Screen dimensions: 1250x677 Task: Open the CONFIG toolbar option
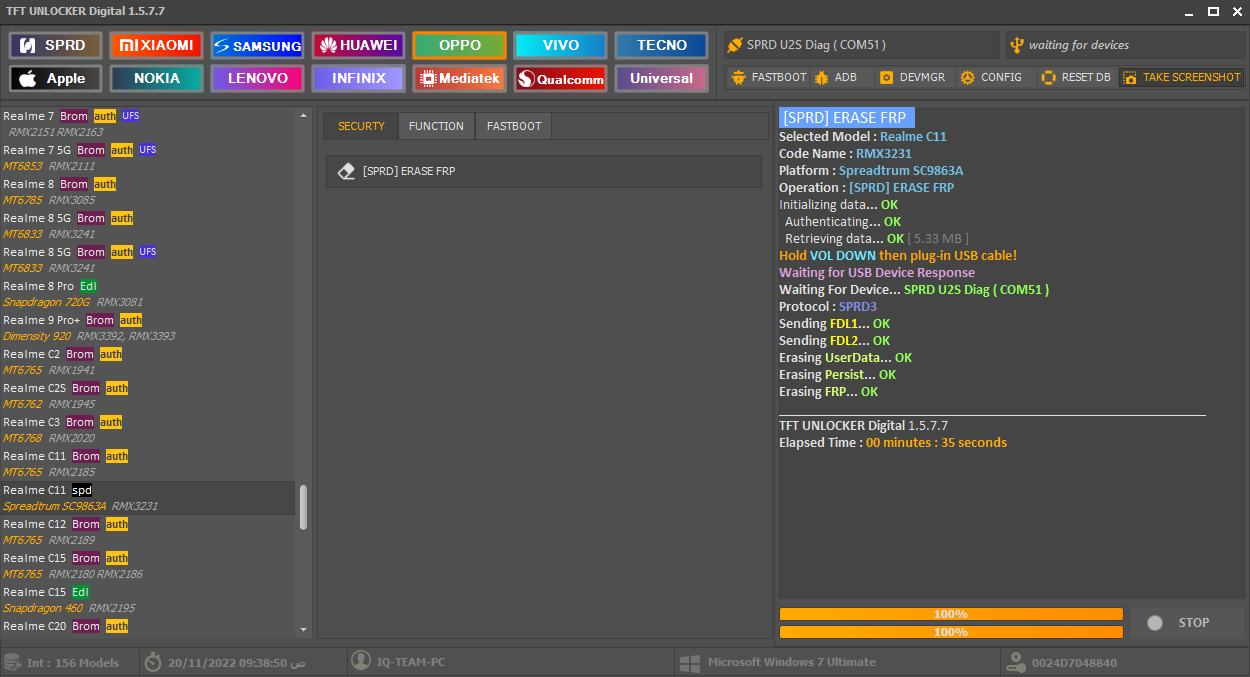tap(991, 77)
